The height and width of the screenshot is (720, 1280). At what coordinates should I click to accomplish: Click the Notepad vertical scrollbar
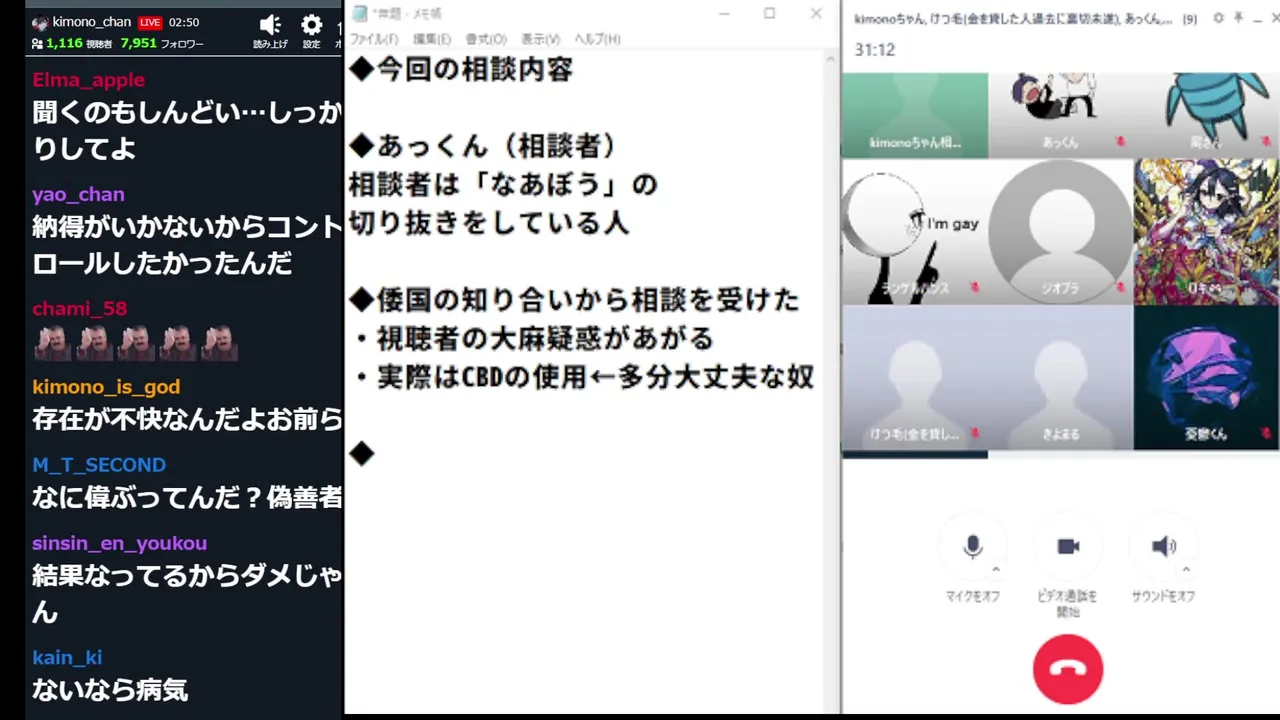click(832, 380)
